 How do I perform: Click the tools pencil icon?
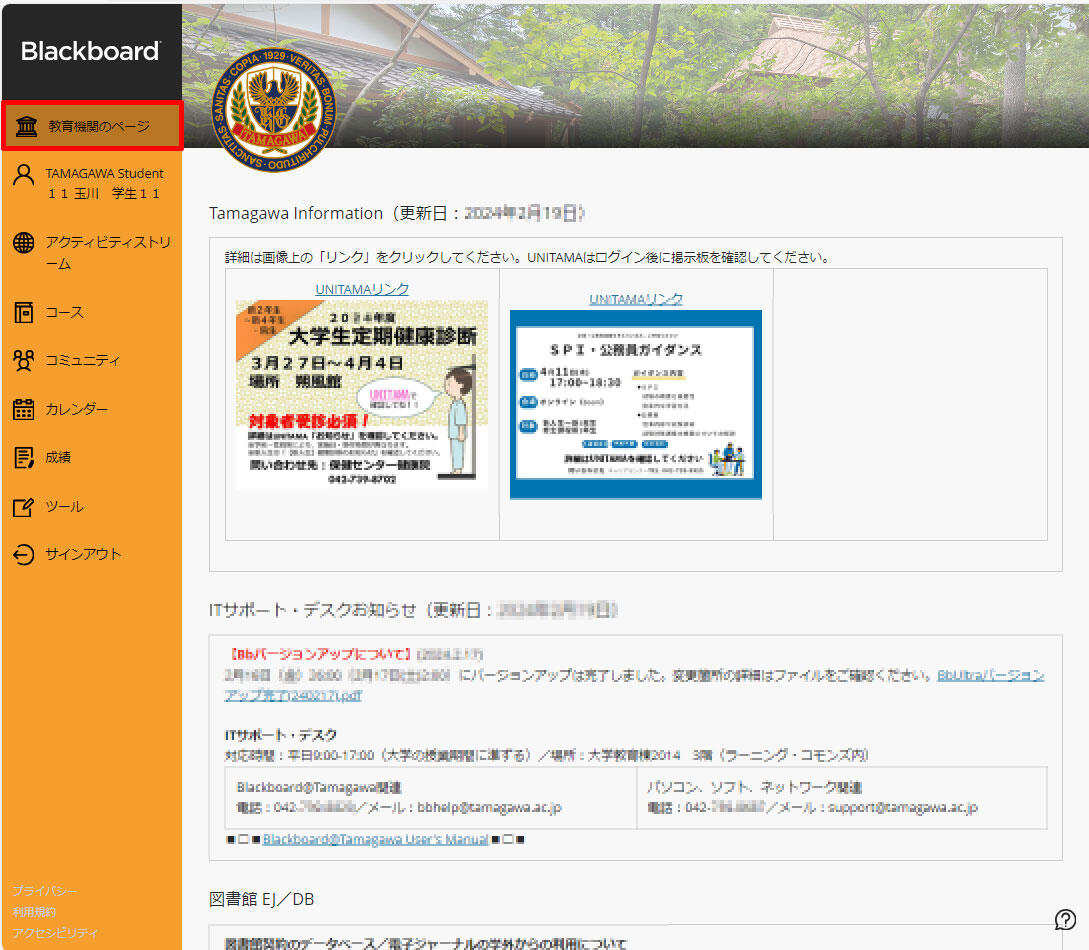(24, 507)
